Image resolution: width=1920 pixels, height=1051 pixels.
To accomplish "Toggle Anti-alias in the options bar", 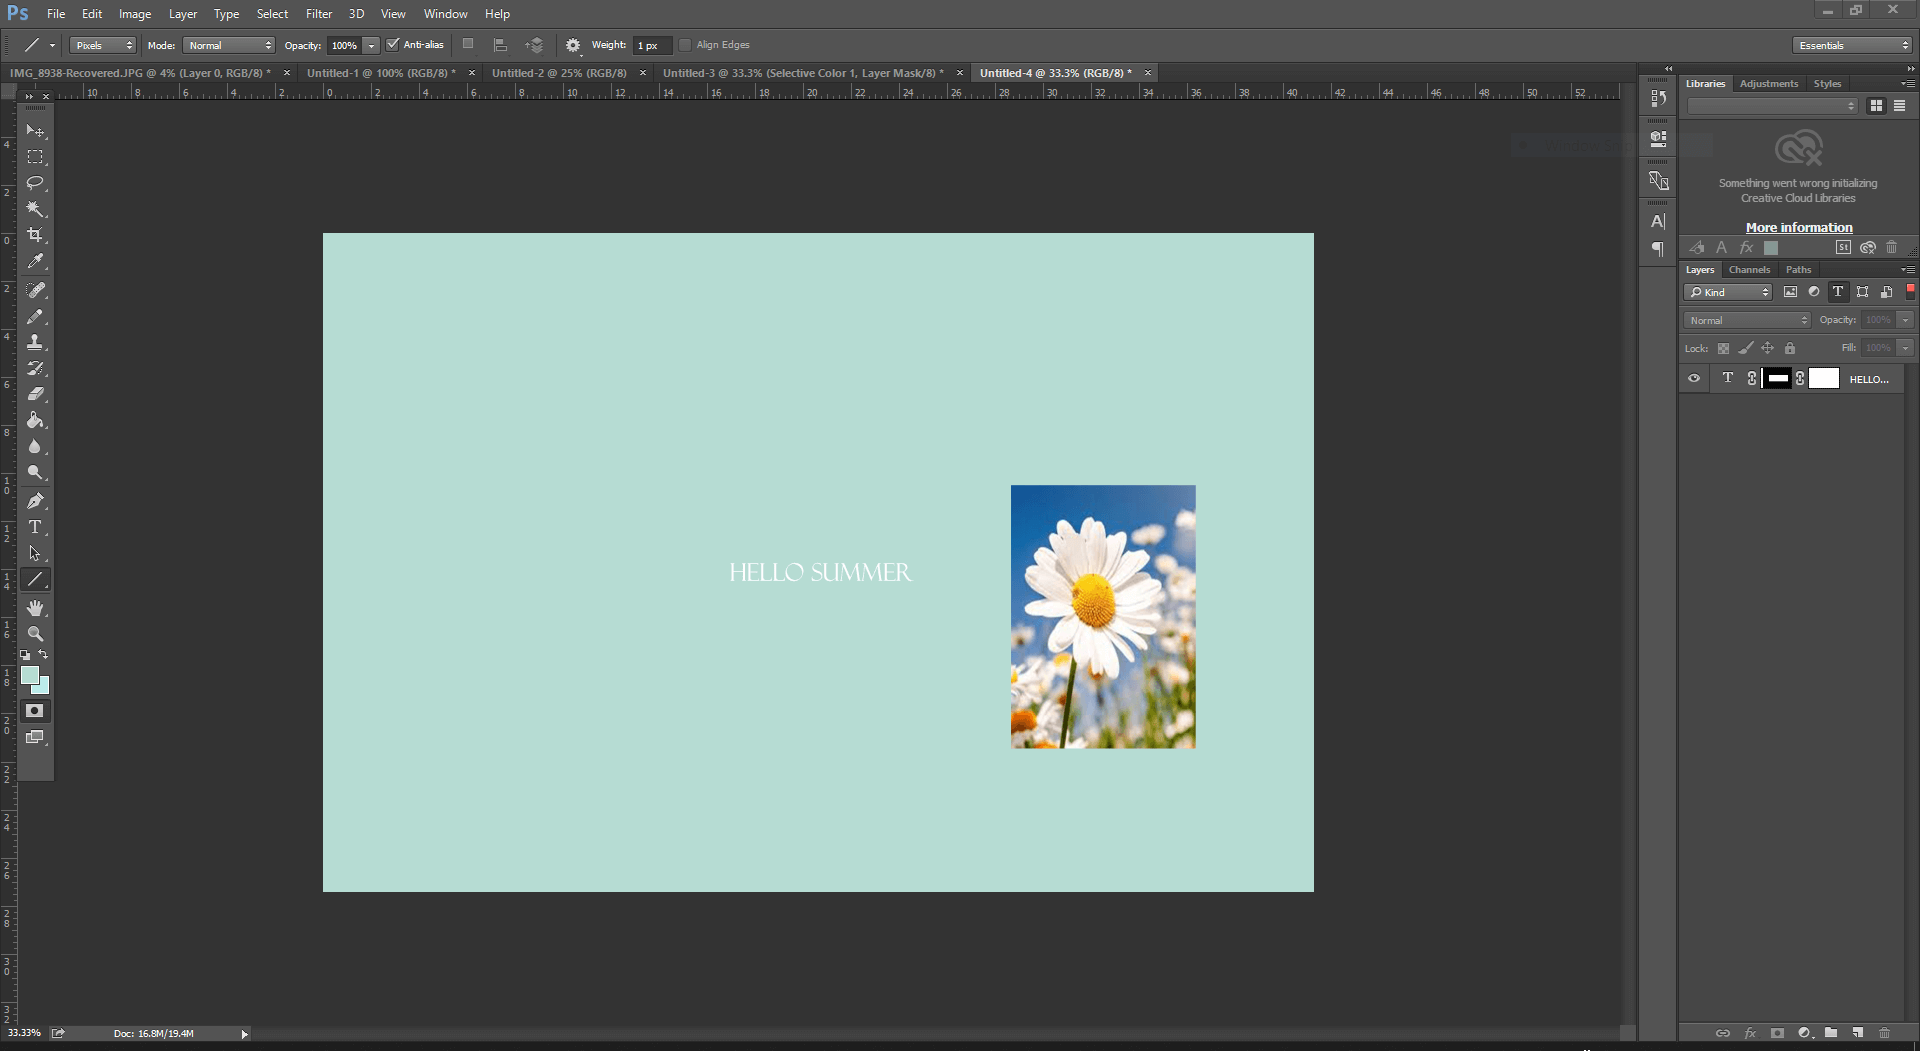I will pos(392,45).
